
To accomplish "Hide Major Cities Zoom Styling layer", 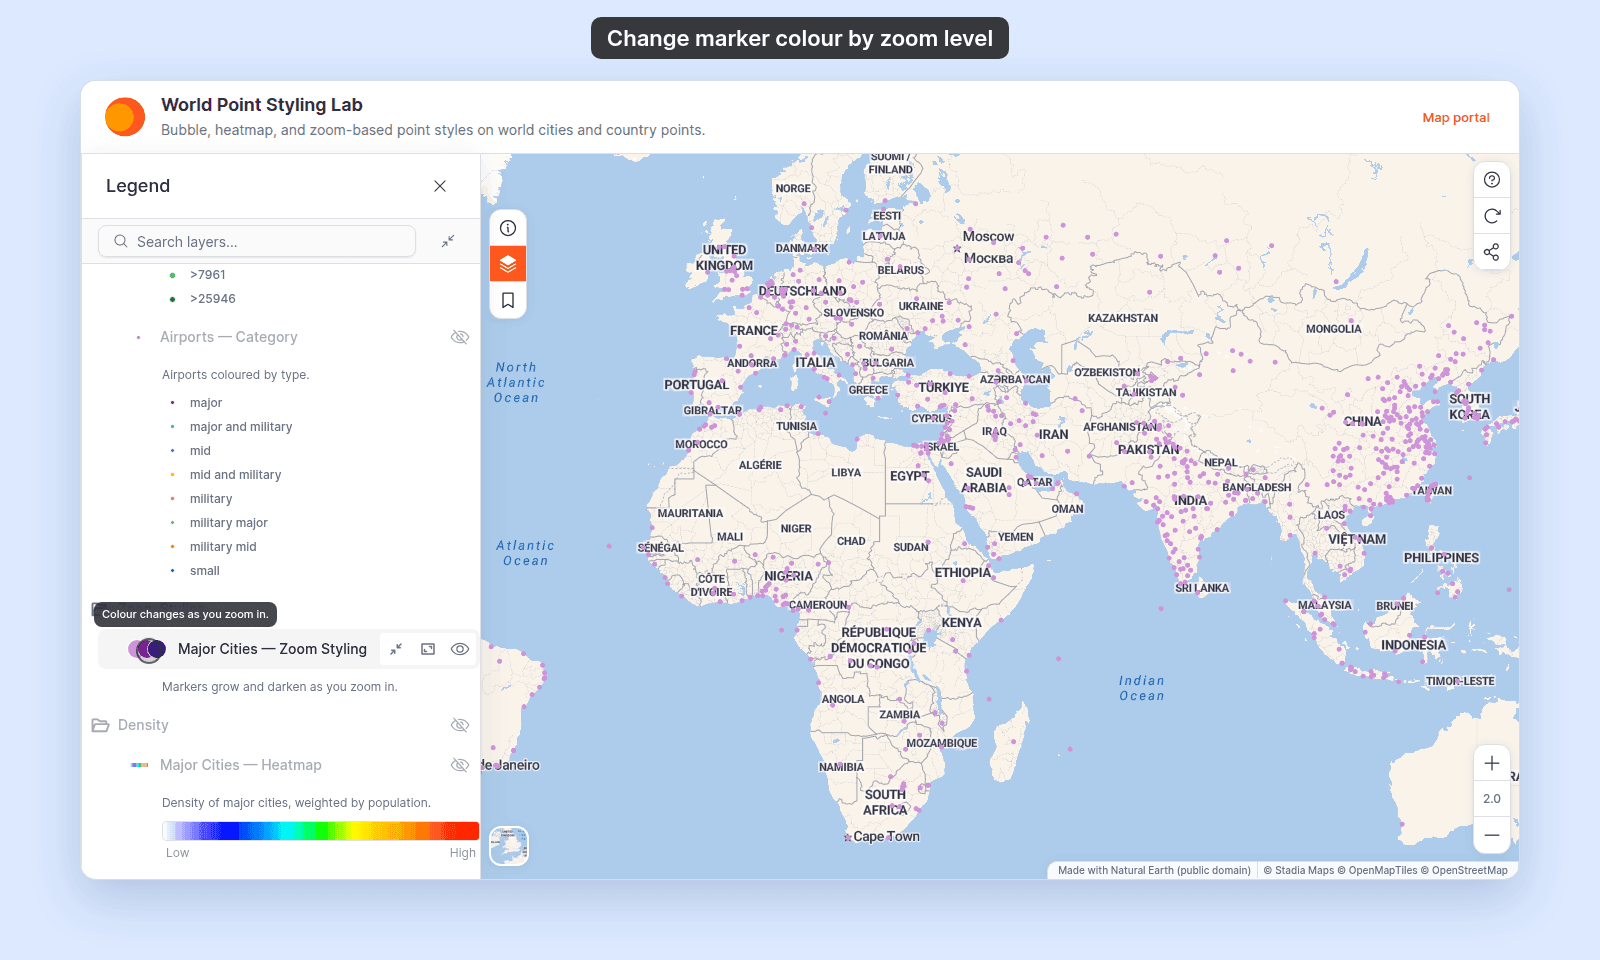I will click(460, 649).
